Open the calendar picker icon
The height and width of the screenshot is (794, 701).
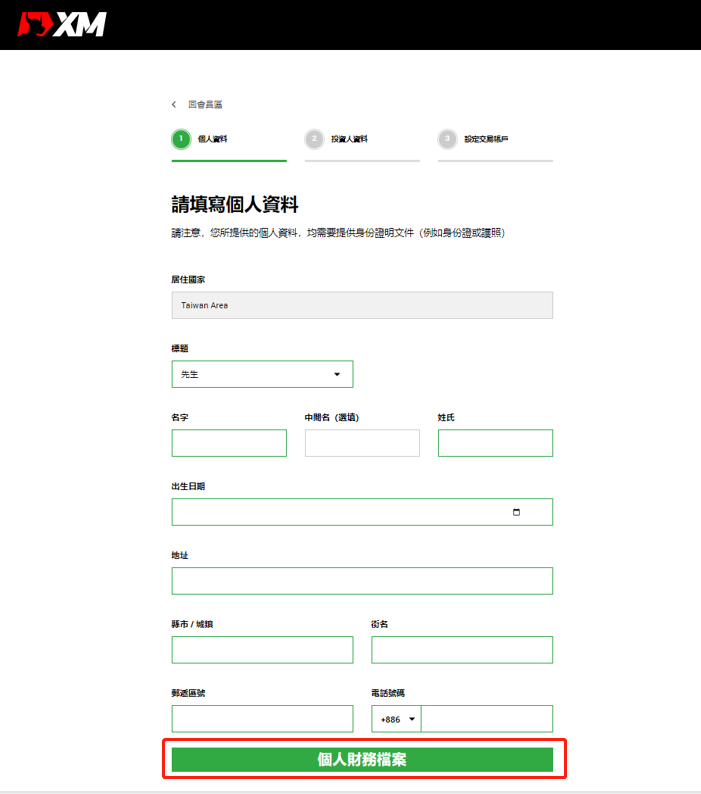(x=516, y=512)
